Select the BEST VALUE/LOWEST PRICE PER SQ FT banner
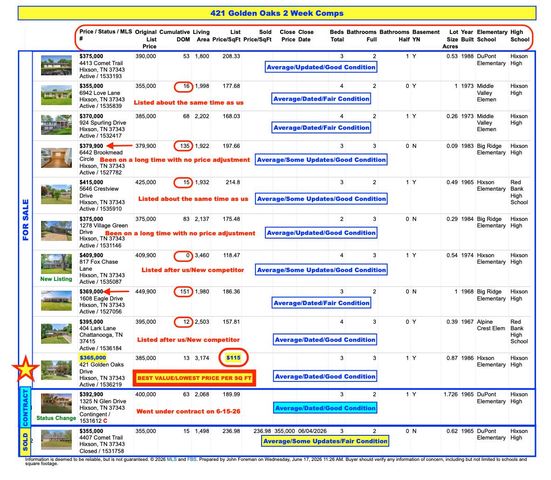 coord(194,378)
